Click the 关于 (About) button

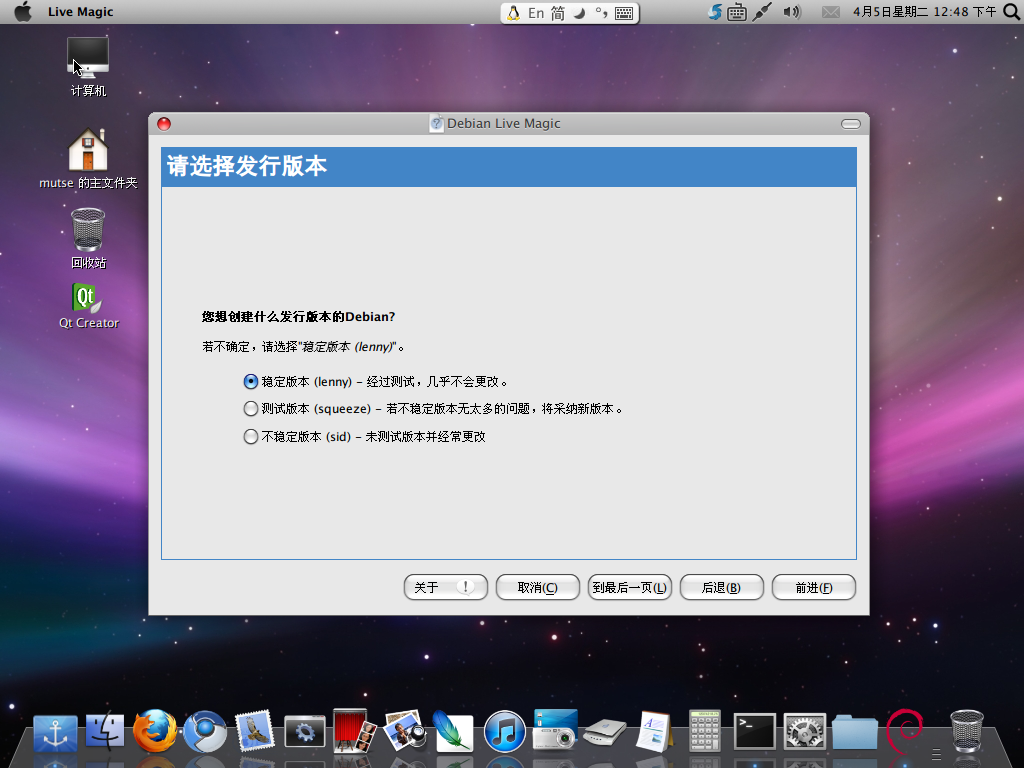tap(446, 587)
